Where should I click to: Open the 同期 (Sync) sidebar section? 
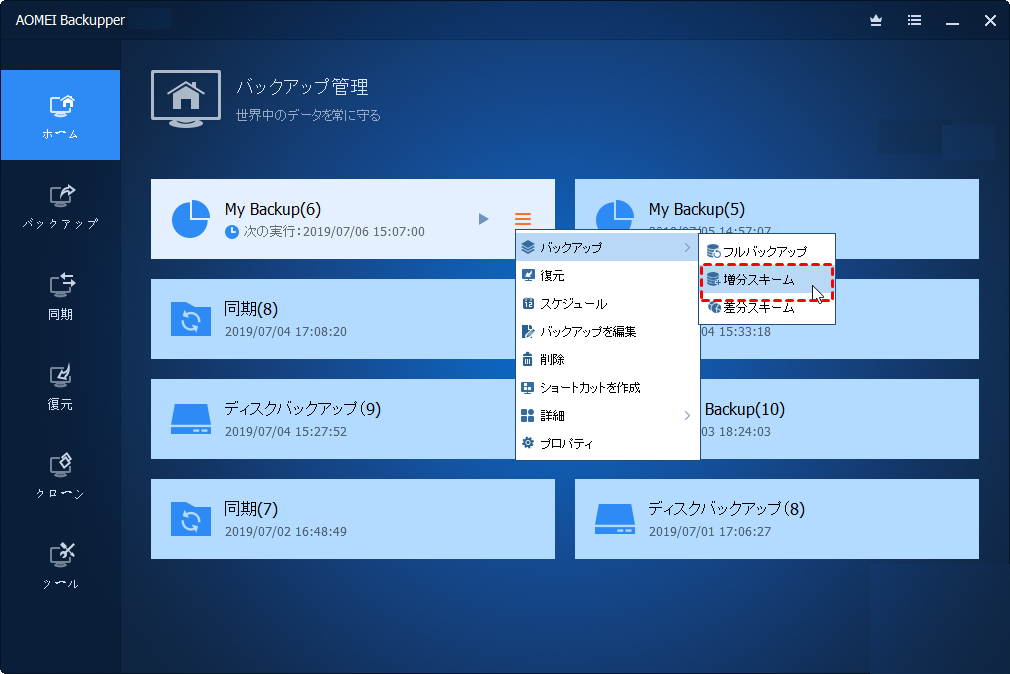(61, 296)
